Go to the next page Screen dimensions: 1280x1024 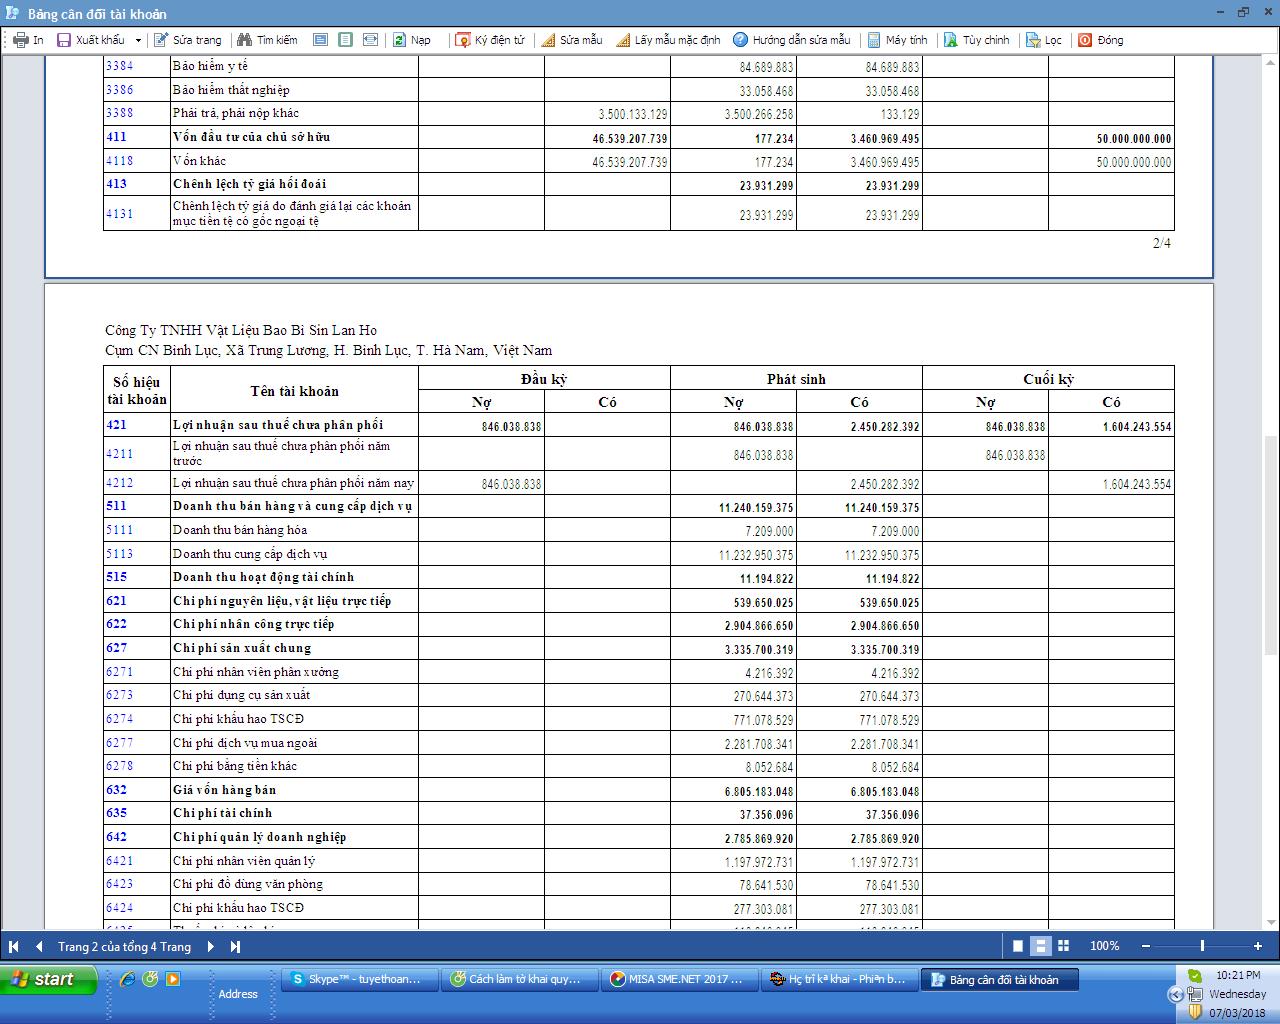[210, 946]
